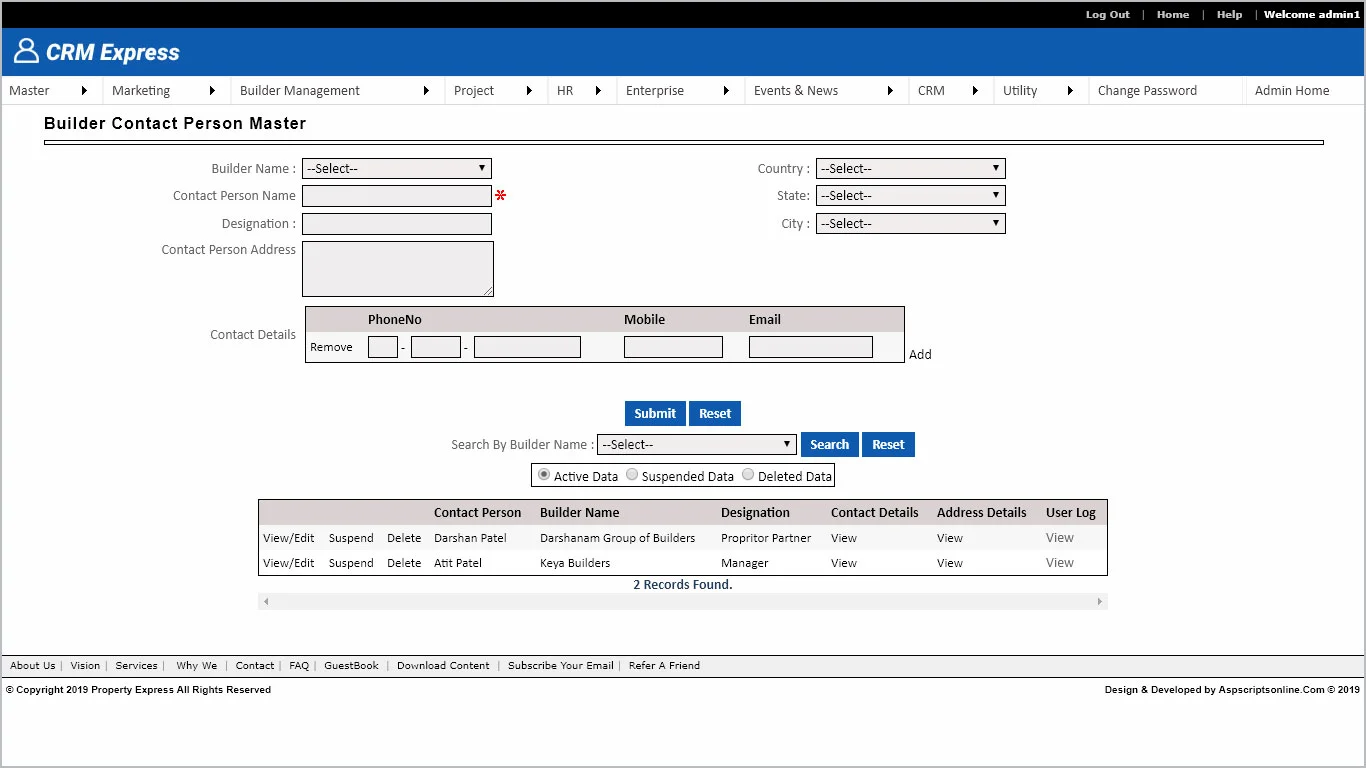Image resolution: width=1366 pixels, height=768 pixels.
Task: Open GuestBook footer link
Action: click(351, 665)
